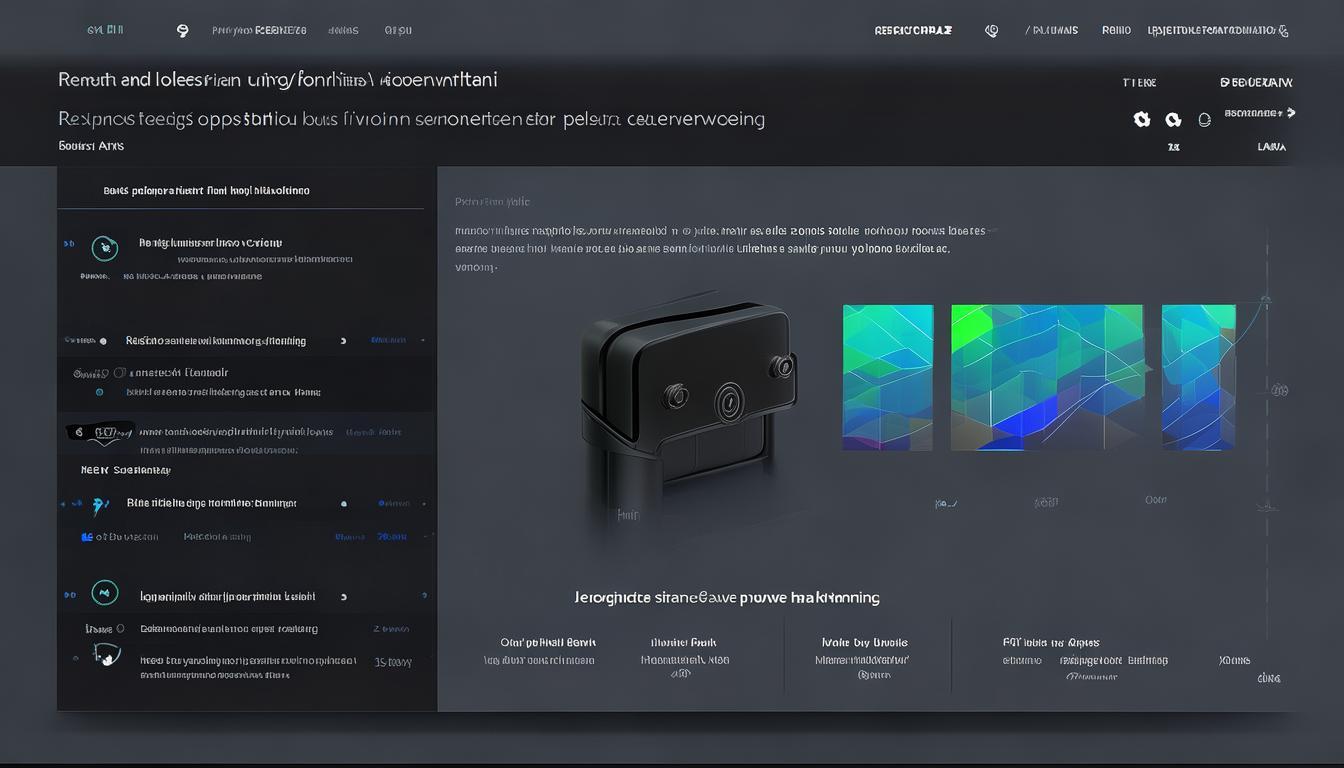
Task: Click the teal circle icon in lower sidebar
Action: pyautogui.click(x=104, y=593)
